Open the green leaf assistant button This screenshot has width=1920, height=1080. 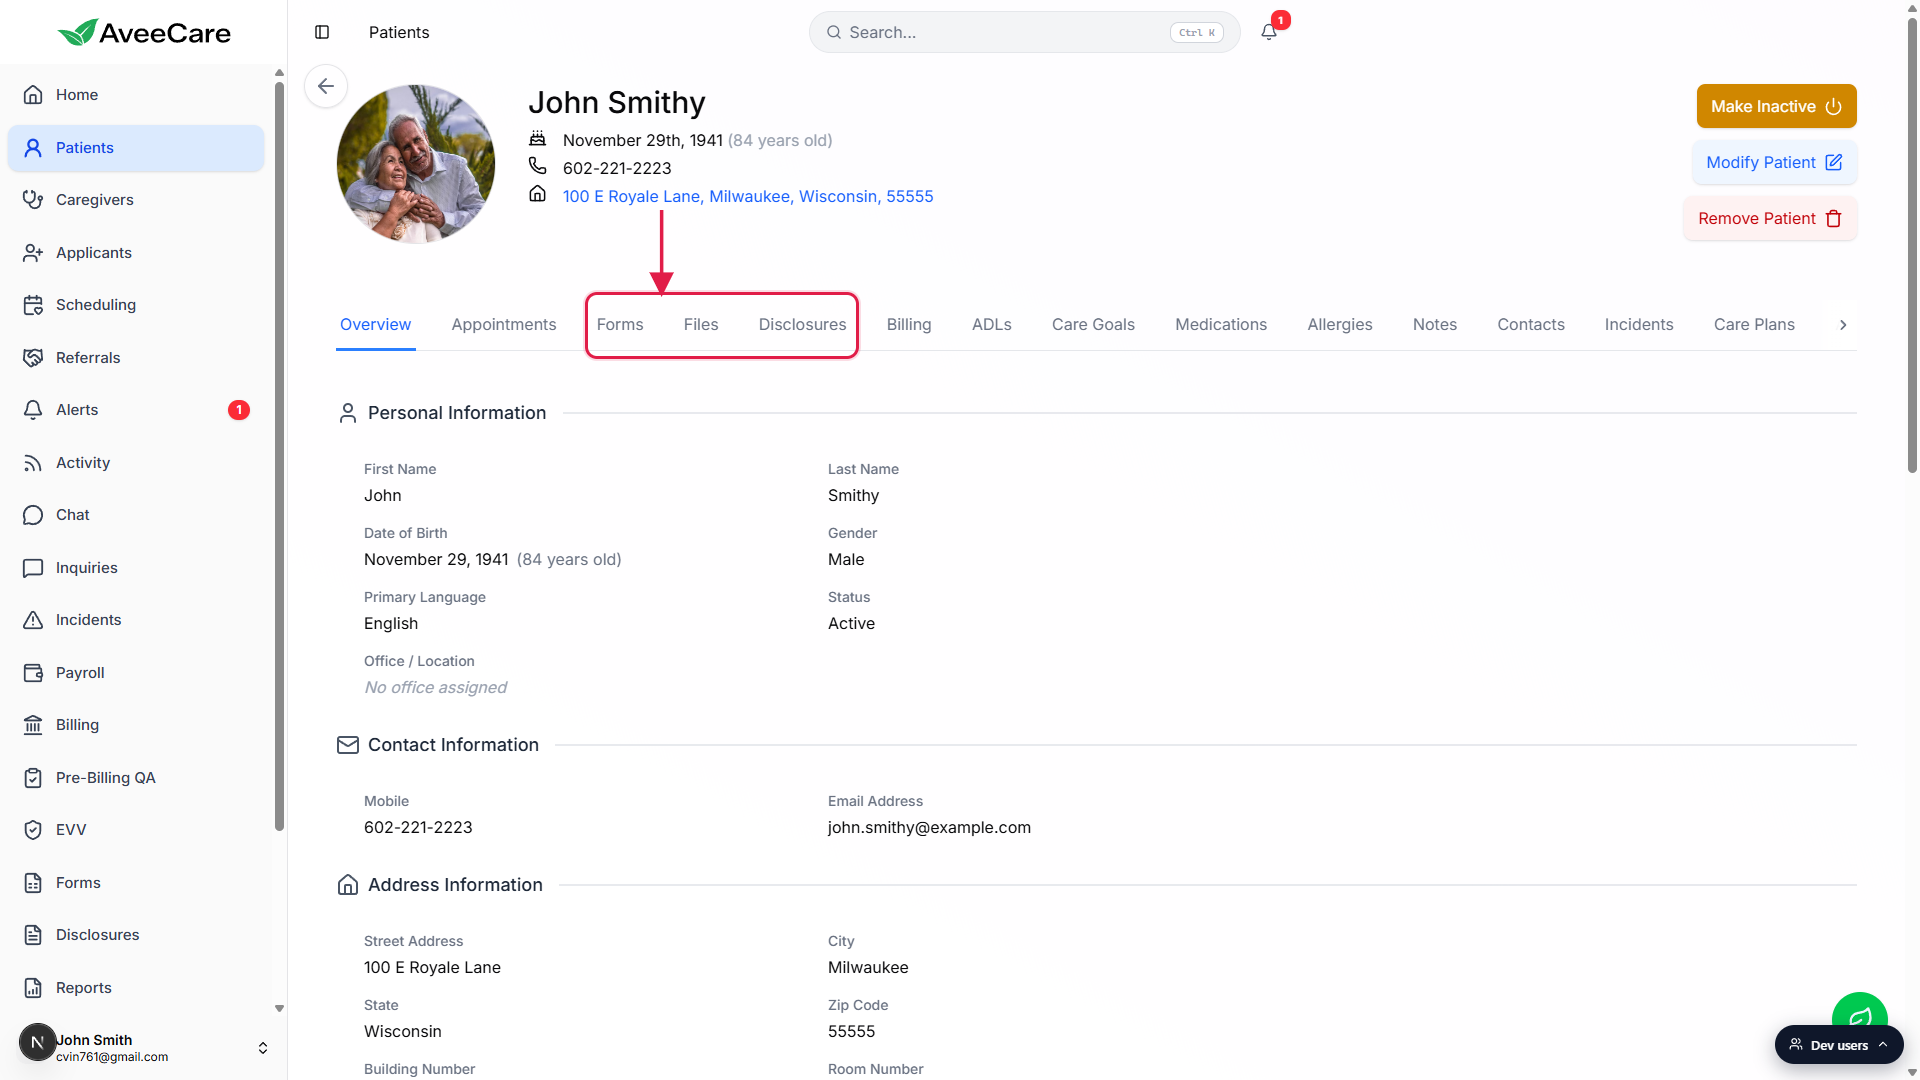pos(1859,1009)
